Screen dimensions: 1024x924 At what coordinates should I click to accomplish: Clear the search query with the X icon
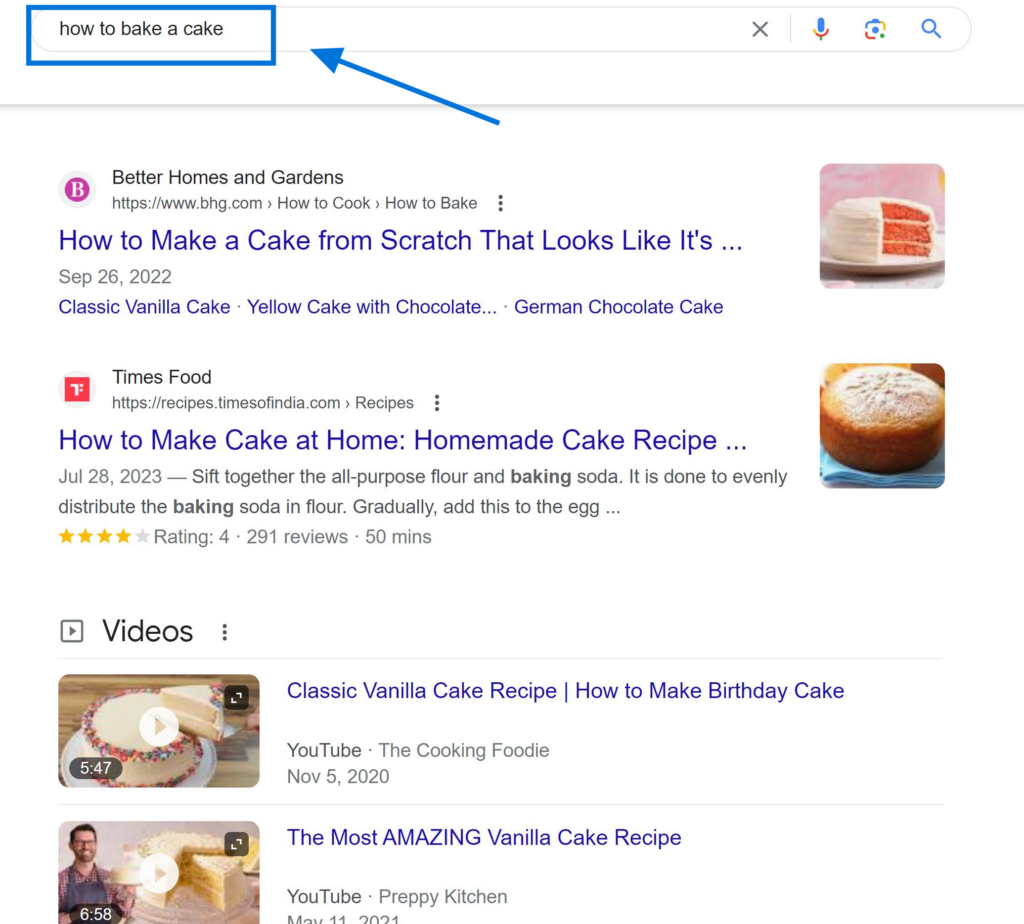[x=760, y=29]
